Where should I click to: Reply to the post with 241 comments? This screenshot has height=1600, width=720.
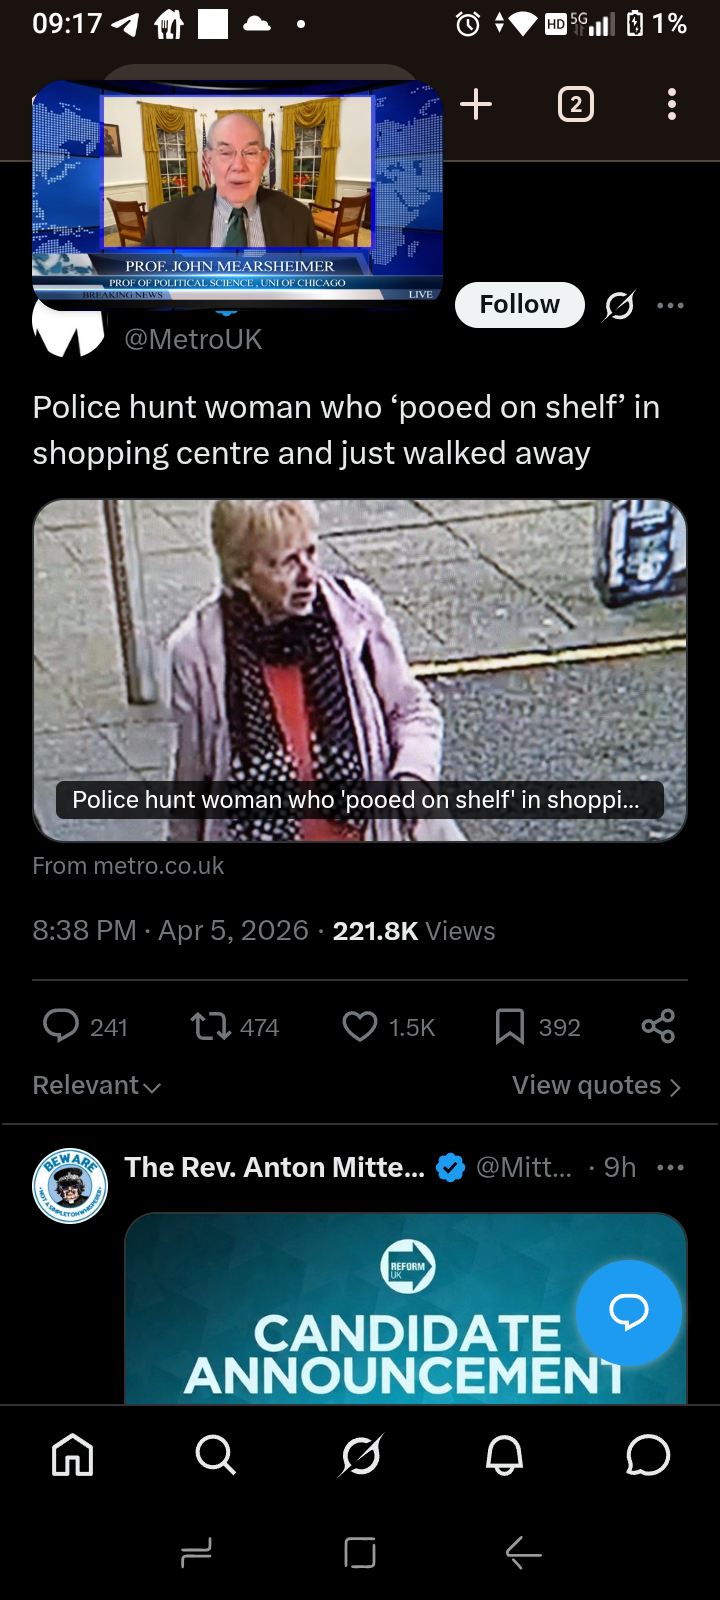[85, 1027]
